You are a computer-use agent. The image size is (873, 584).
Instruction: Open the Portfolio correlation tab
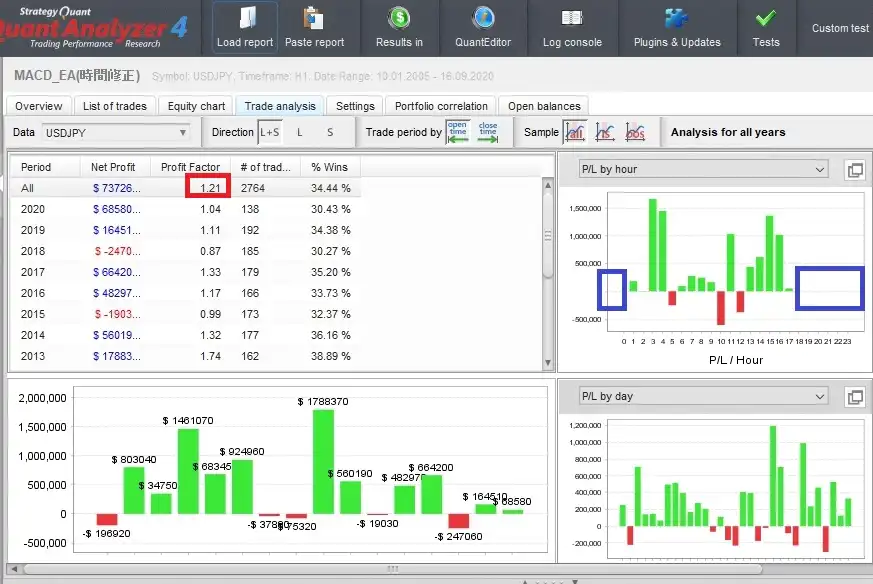tap(441, 106)
